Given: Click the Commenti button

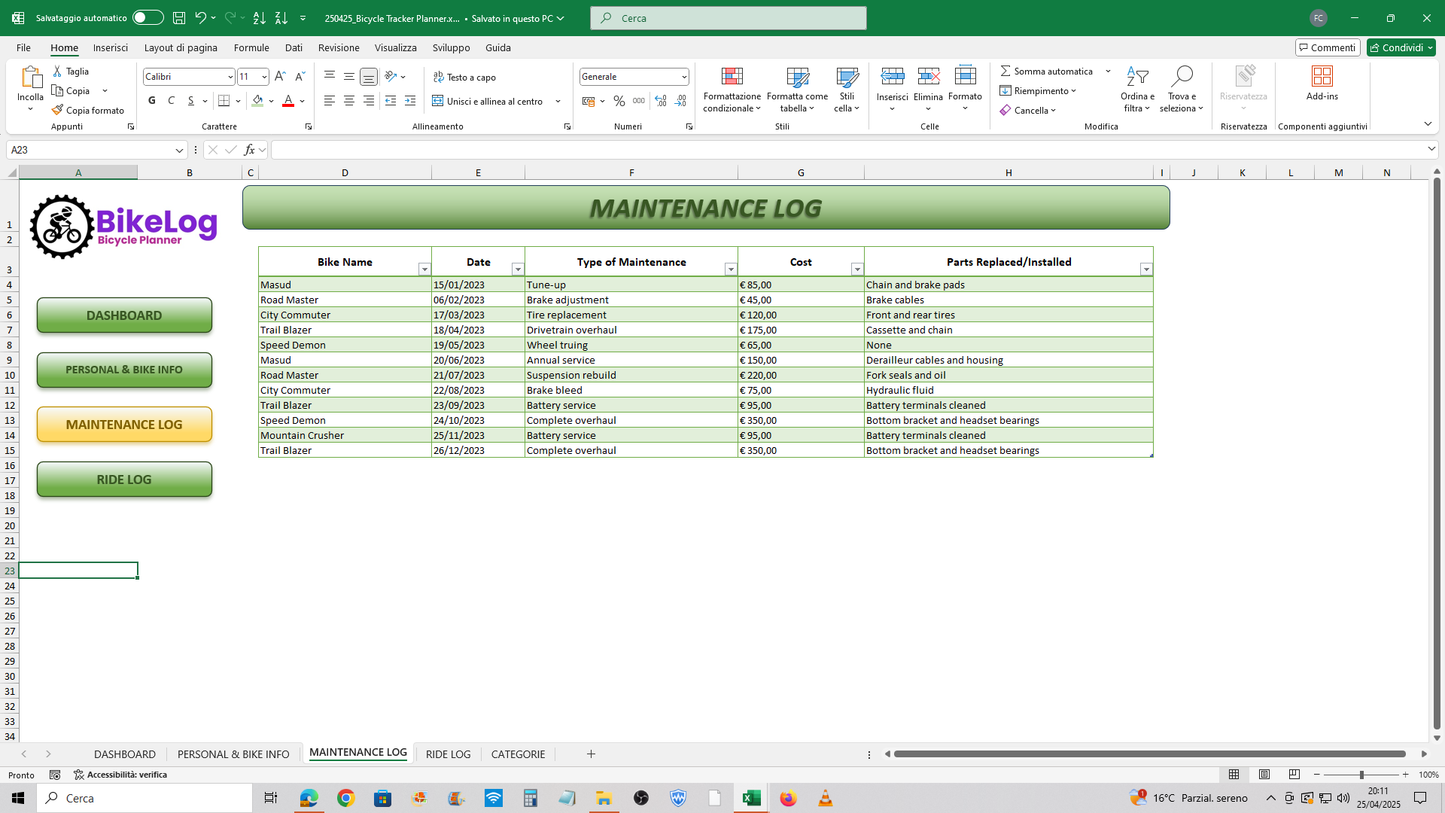Looking at the screenshot, I should pyautogui.click(x=1327, y=48).
